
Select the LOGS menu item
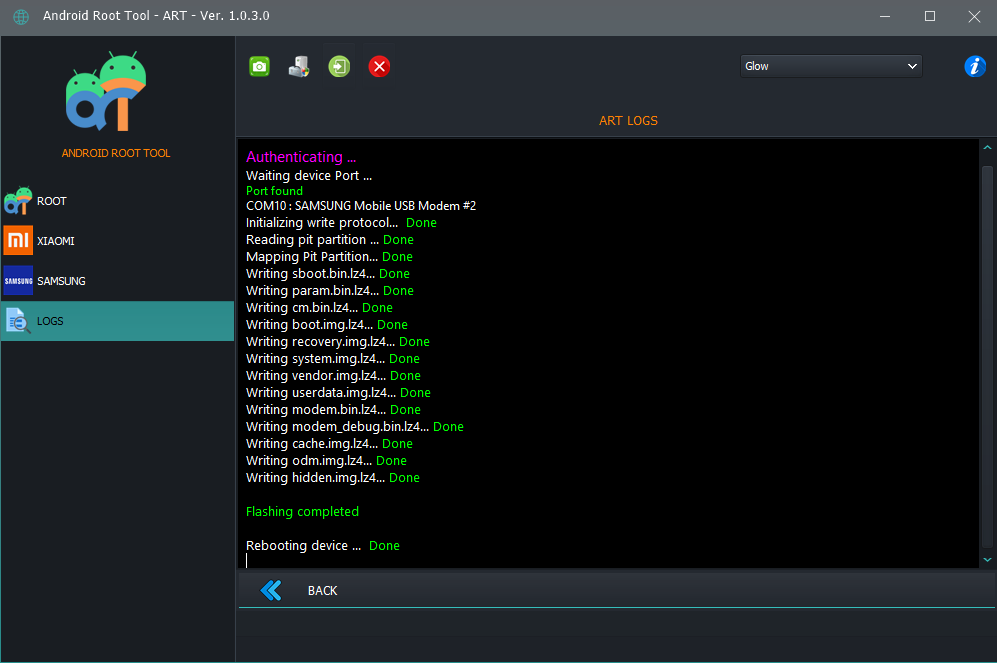tap(118, 321)
